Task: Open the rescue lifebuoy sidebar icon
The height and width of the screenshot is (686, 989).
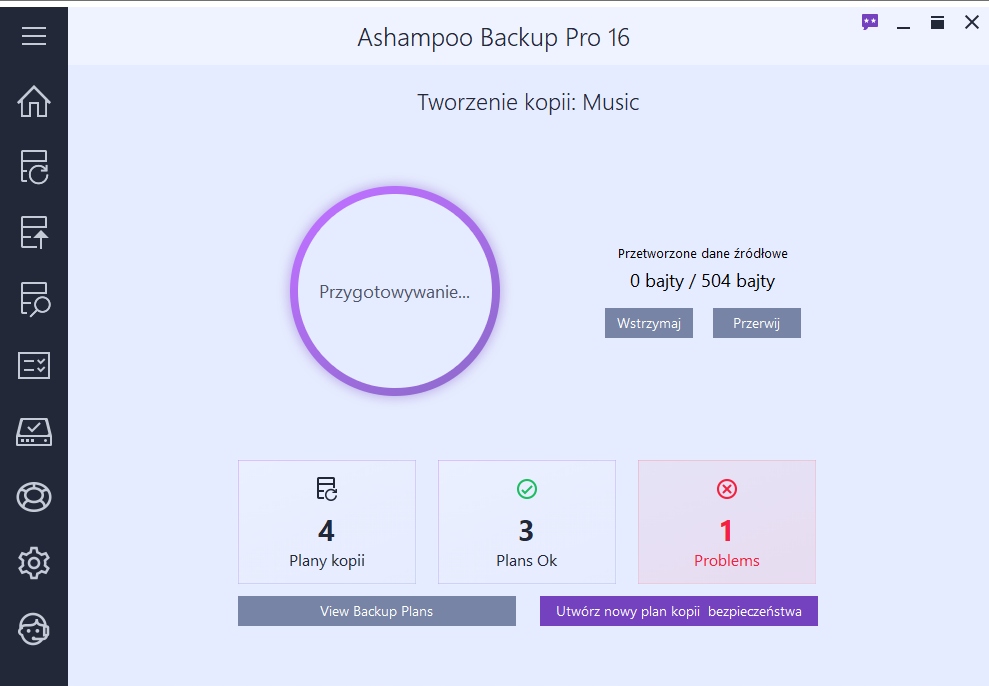Action: coord(34,497)
